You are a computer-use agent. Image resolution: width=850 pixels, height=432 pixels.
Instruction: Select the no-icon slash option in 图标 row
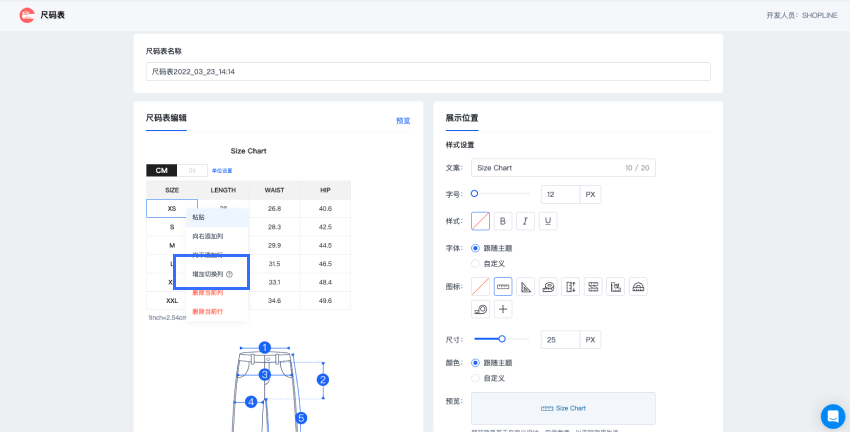[x=480, y=287]
